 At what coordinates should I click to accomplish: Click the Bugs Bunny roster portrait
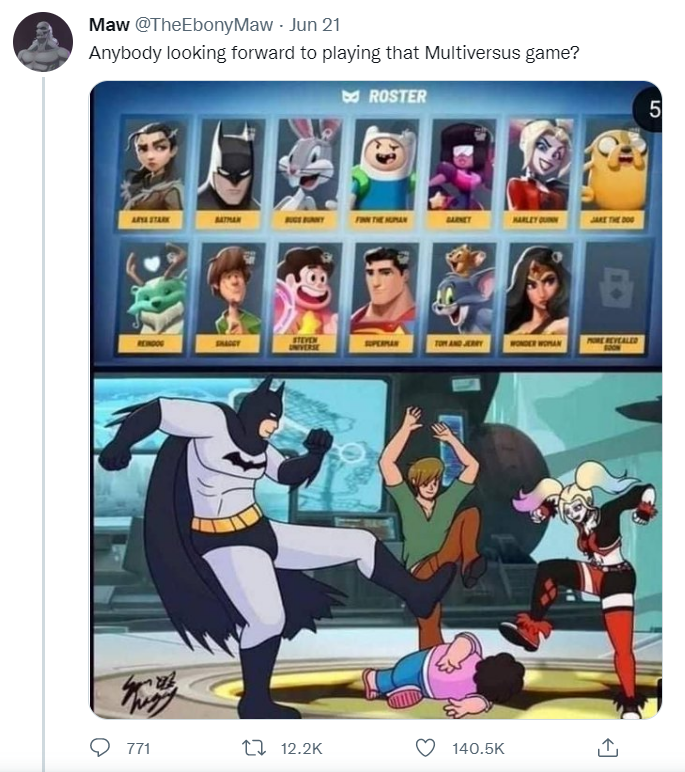(305, 165)
